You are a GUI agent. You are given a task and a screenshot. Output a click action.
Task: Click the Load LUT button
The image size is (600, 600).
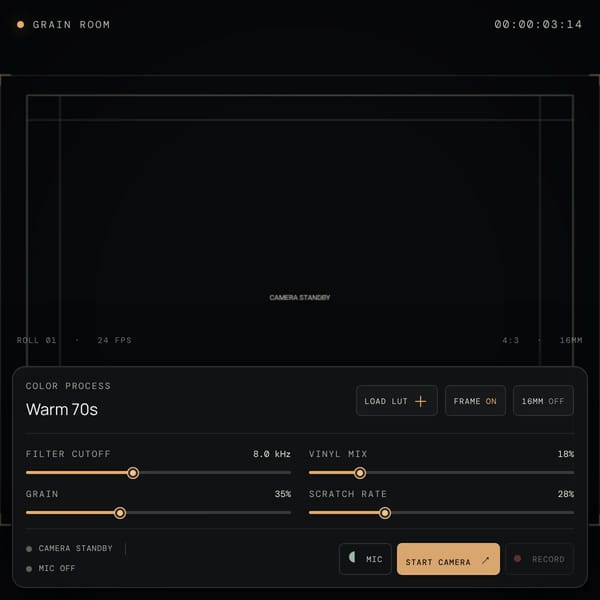click(396, 401)
